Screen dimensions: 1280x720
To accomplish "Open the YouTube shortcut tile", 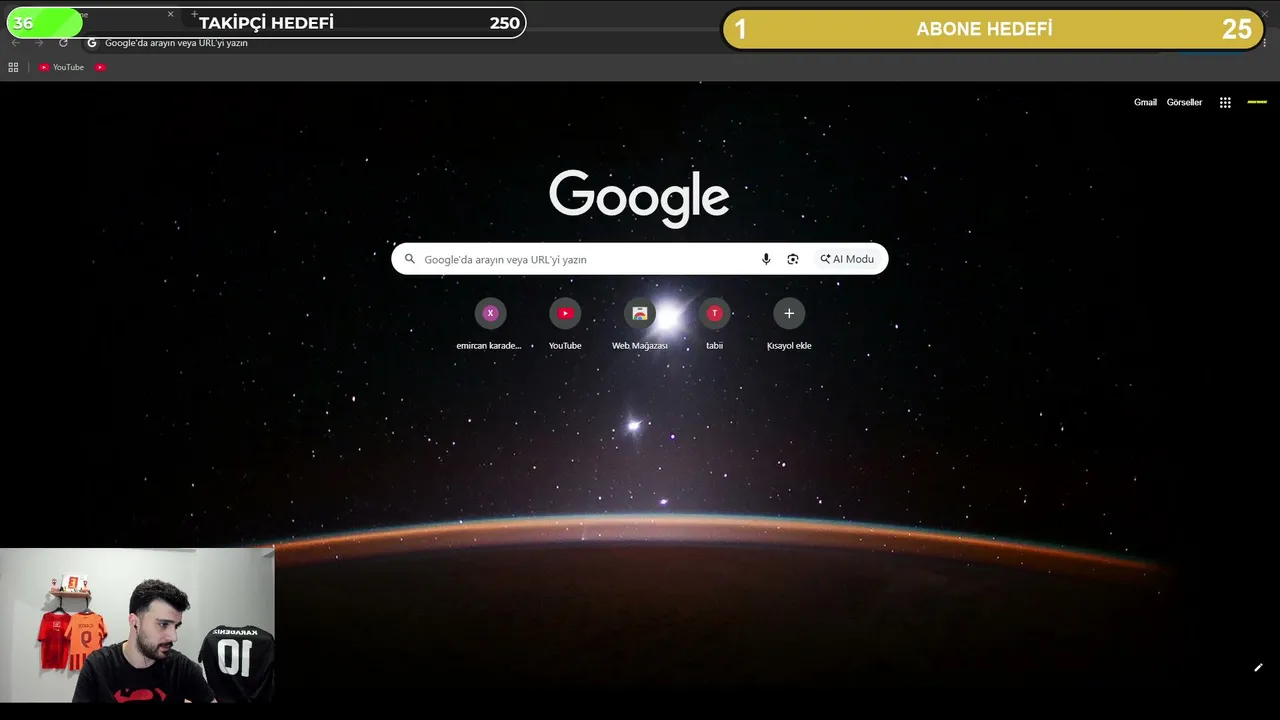I will [565, 325].
